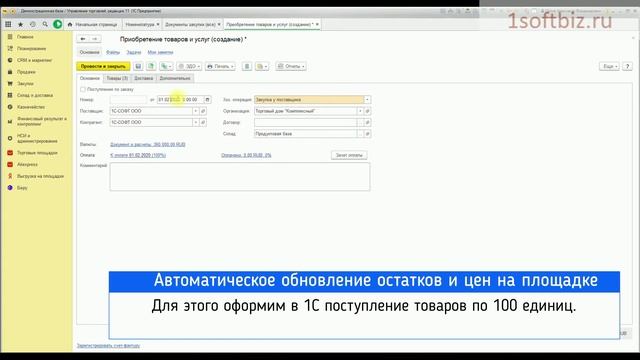
Task: Open the Оплачено payment link
Action: [x=246, y=155]
